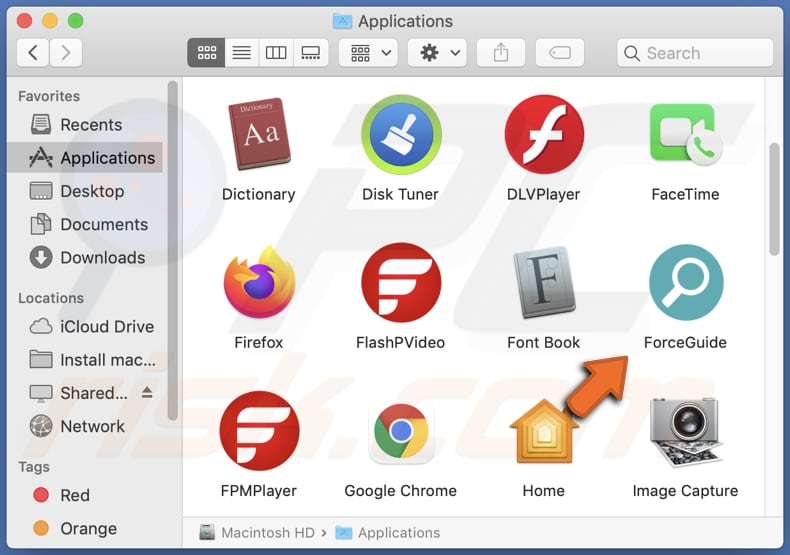Switch to column view mode
The height and width of the screenshot is (555, 790).
pos(276,53)
